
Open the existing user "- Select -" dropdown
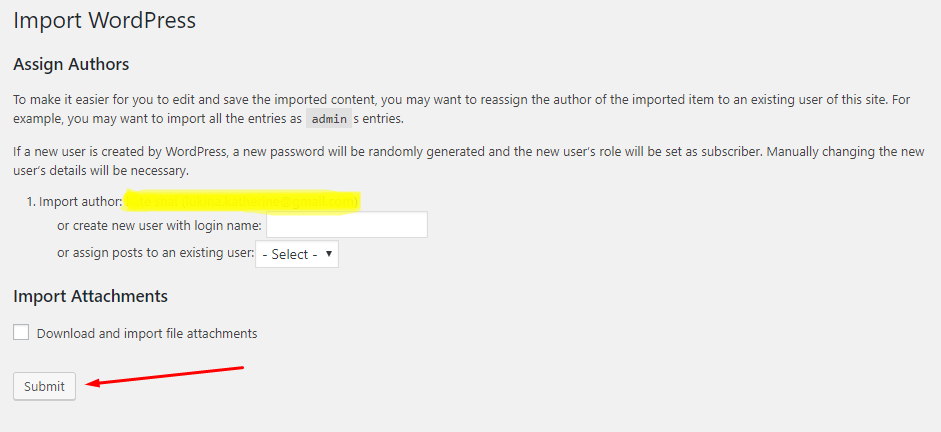click(x=296, y=254)
